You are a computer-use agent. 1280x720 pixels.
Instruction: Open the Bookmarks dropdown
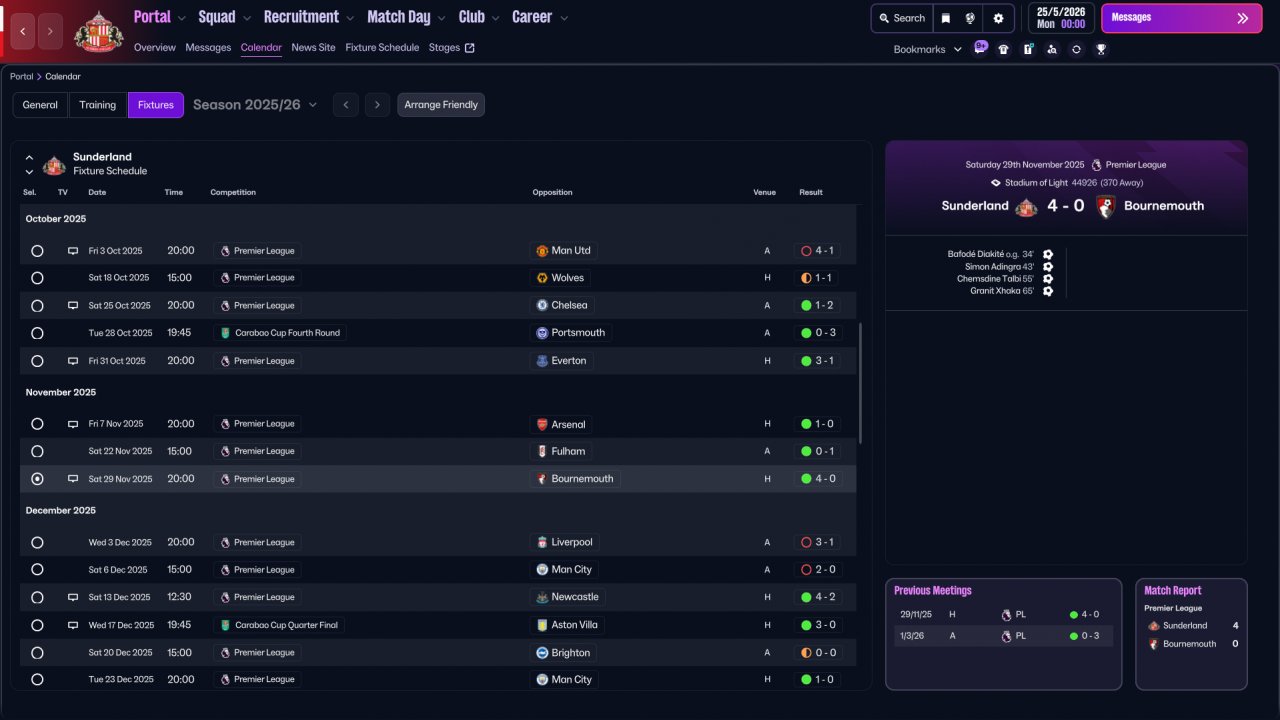click(928, 49)
